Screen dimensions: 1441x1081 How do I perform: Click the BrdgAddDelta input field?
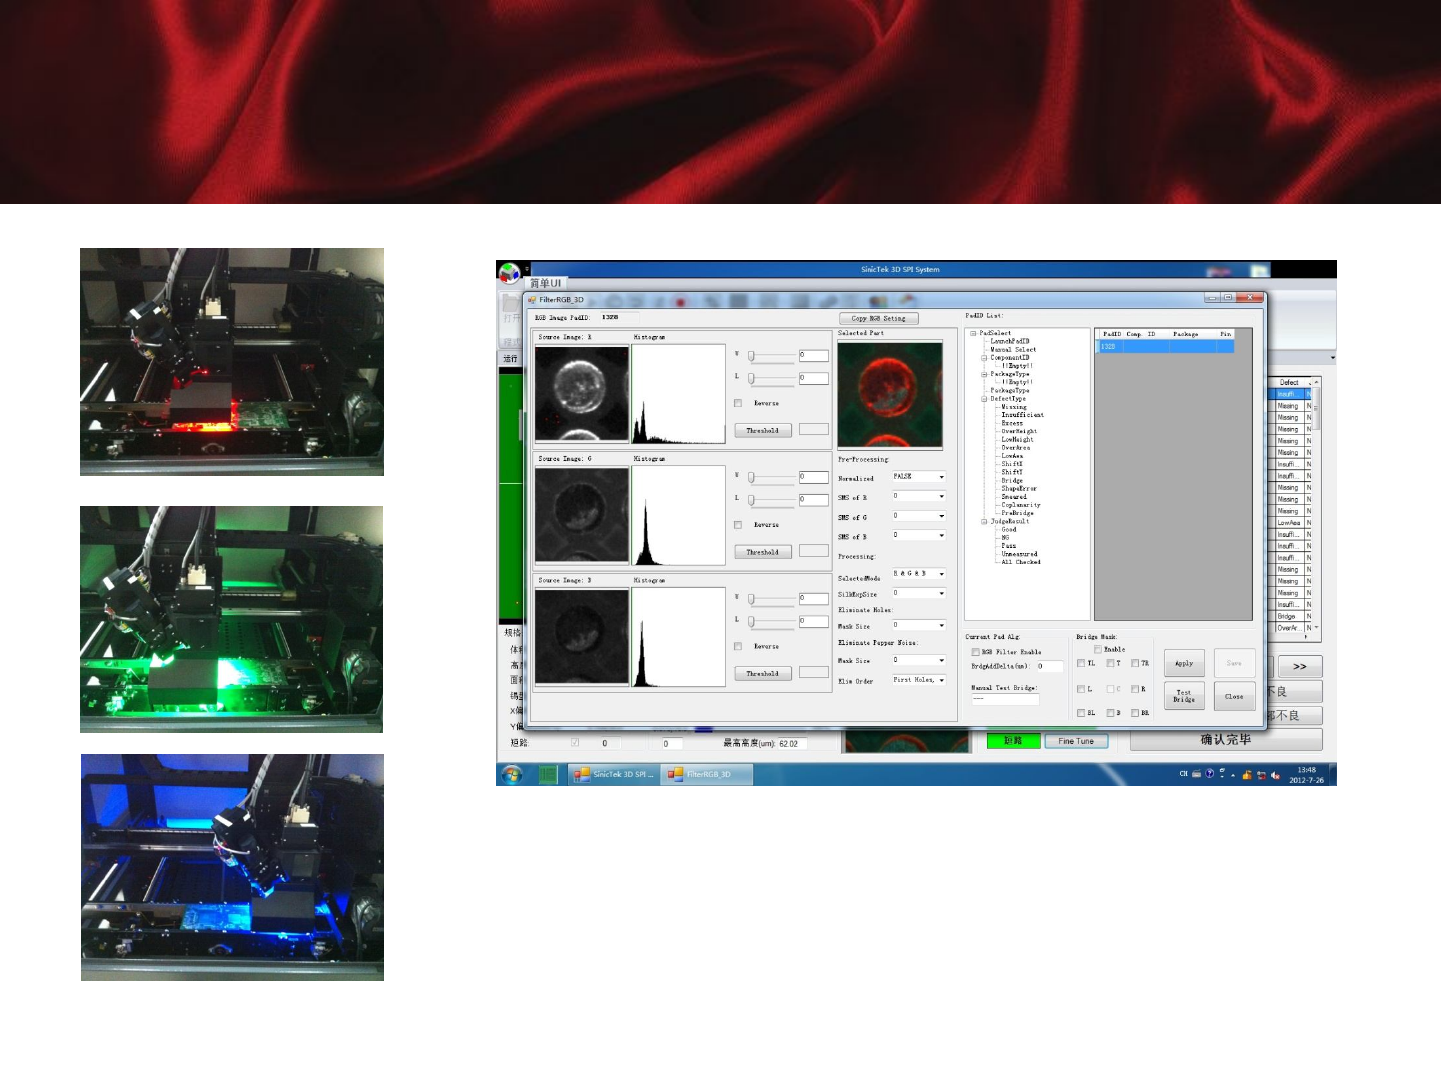click(1048, 666)
